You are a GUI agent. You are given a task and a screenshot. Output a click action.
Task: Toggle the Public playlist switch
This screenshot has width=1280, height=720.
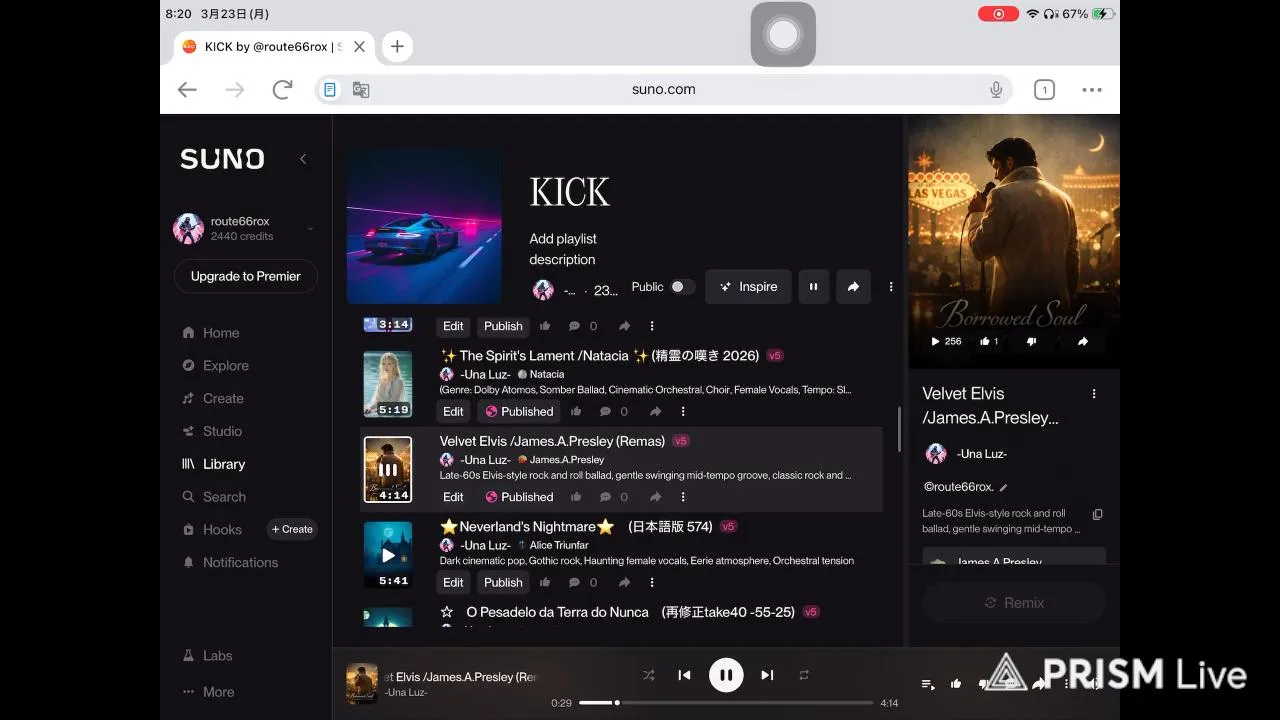click(x=682, y=287)
